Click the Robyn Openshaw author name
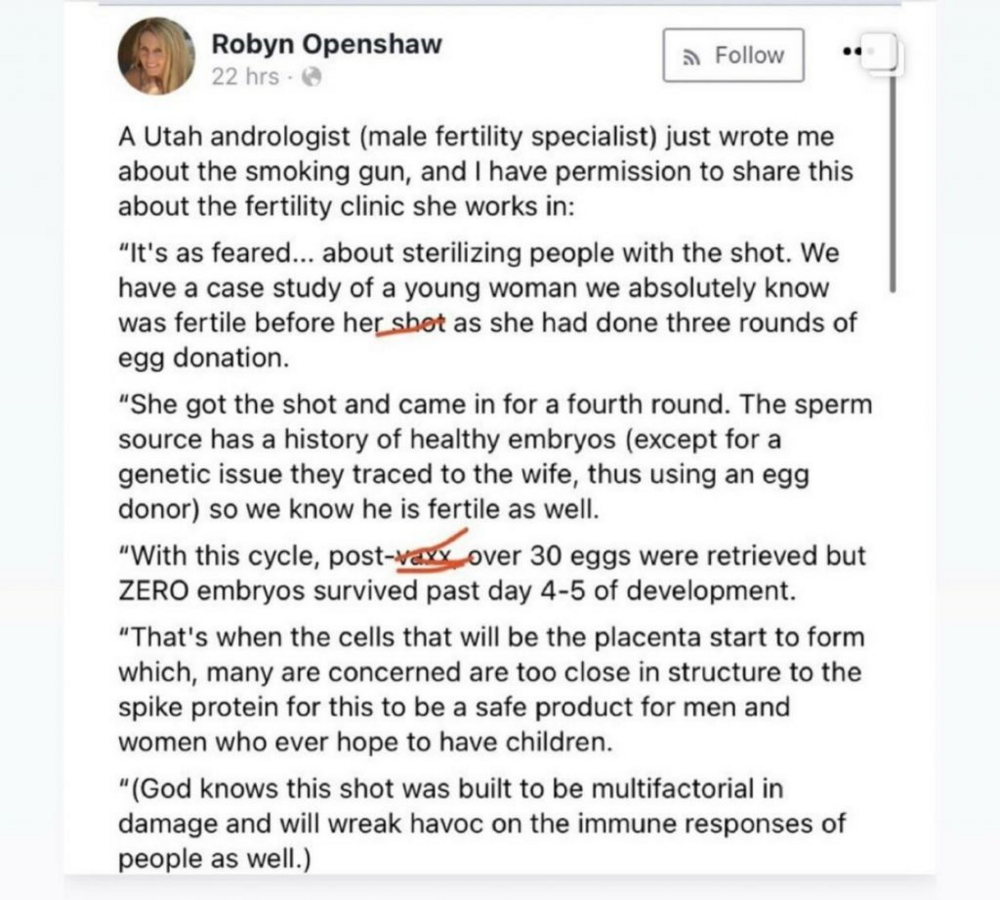 327,44
